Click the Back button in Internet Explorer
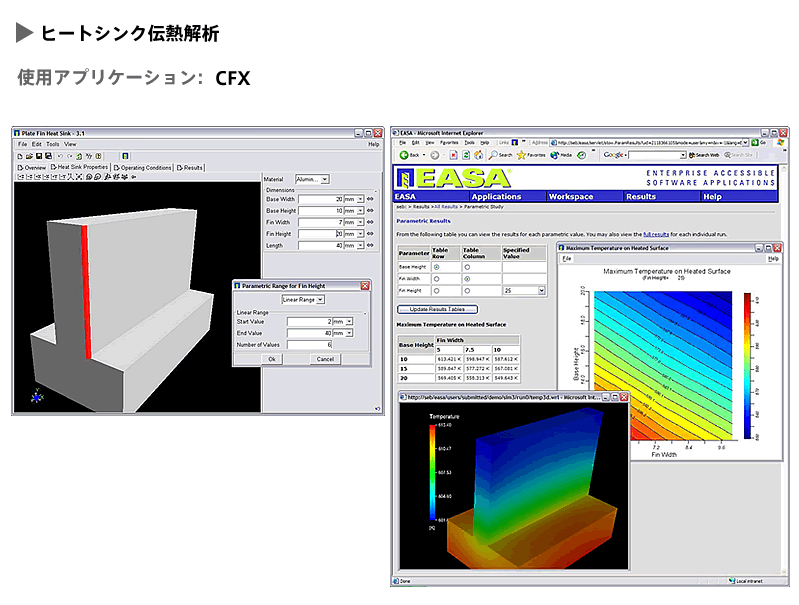799x605 pixels. [410, 155]
